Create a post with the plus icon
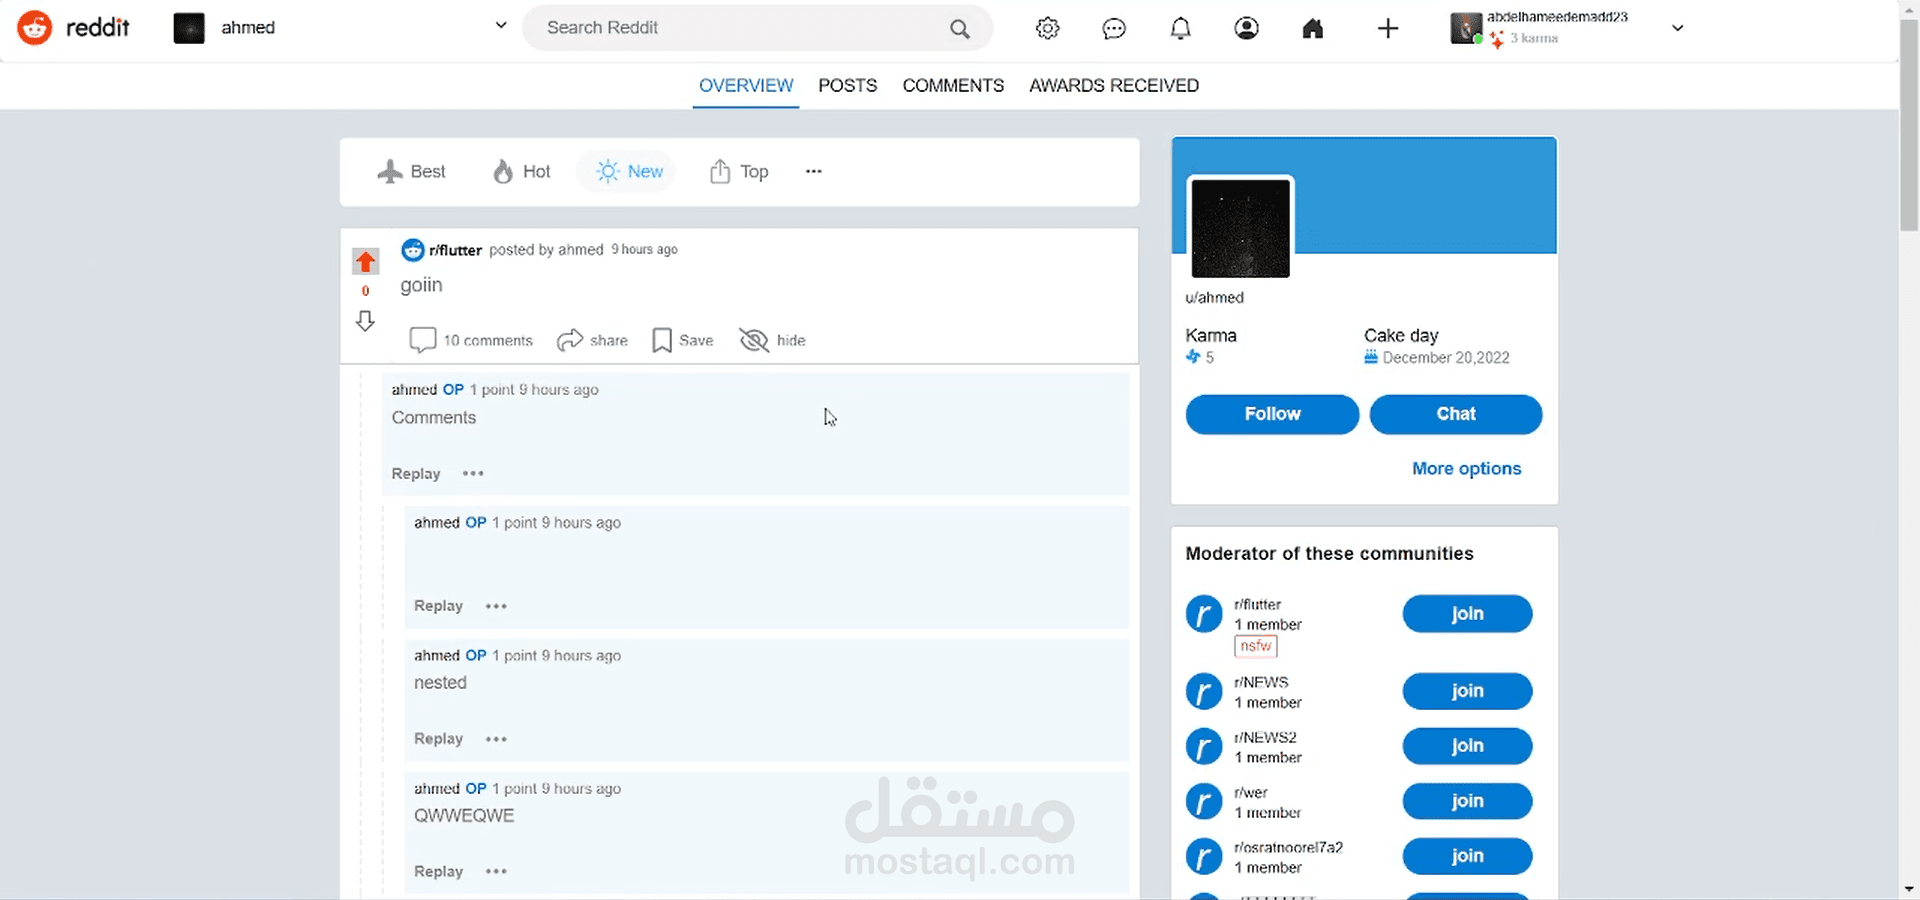Viewport: 1920px width, 900px height. pyautogui.click(x=1387, y=28)
